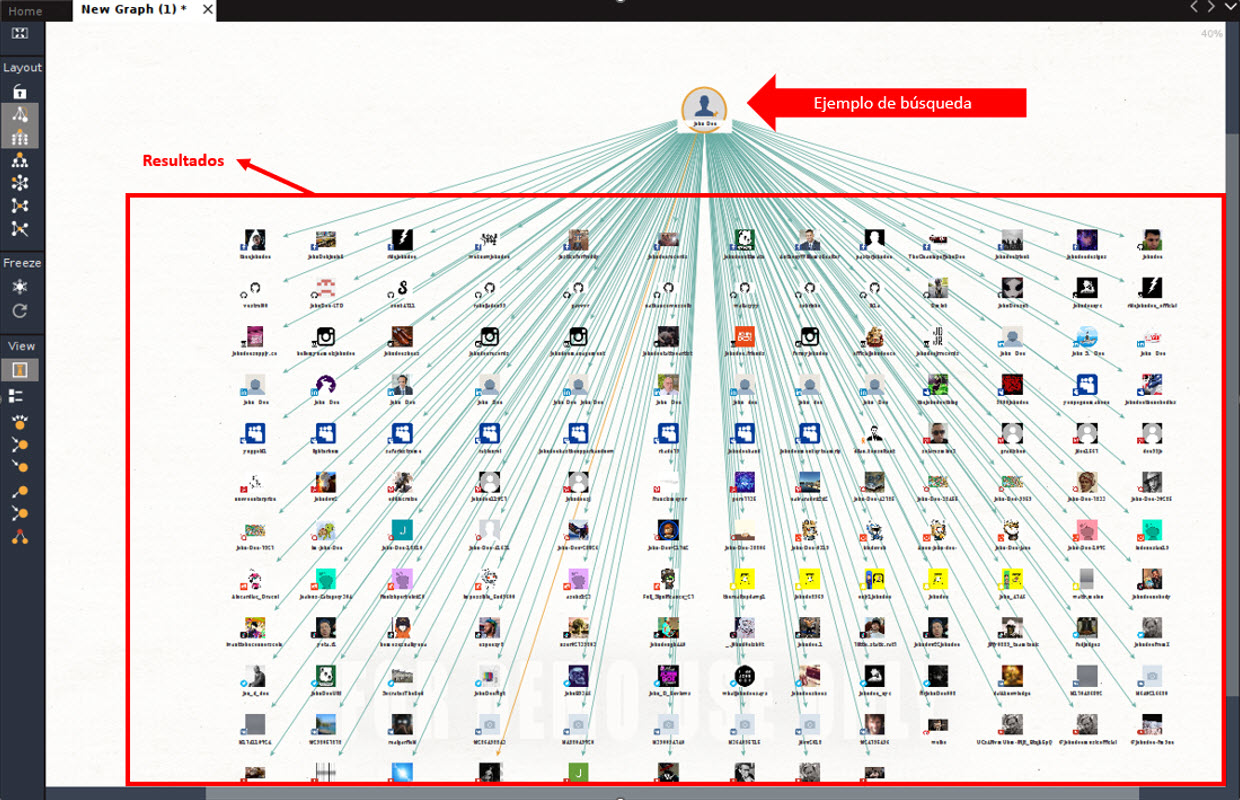1240x800 pixels.
Task: Select the GitHub node with the S logo
Action: pos(401,288)
